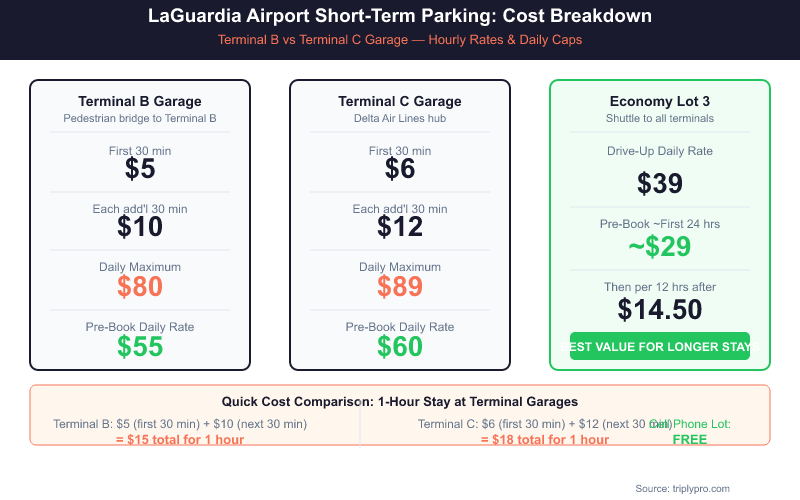
Task: Select the $60 pre-book daily rate
Action: (400, 346)
